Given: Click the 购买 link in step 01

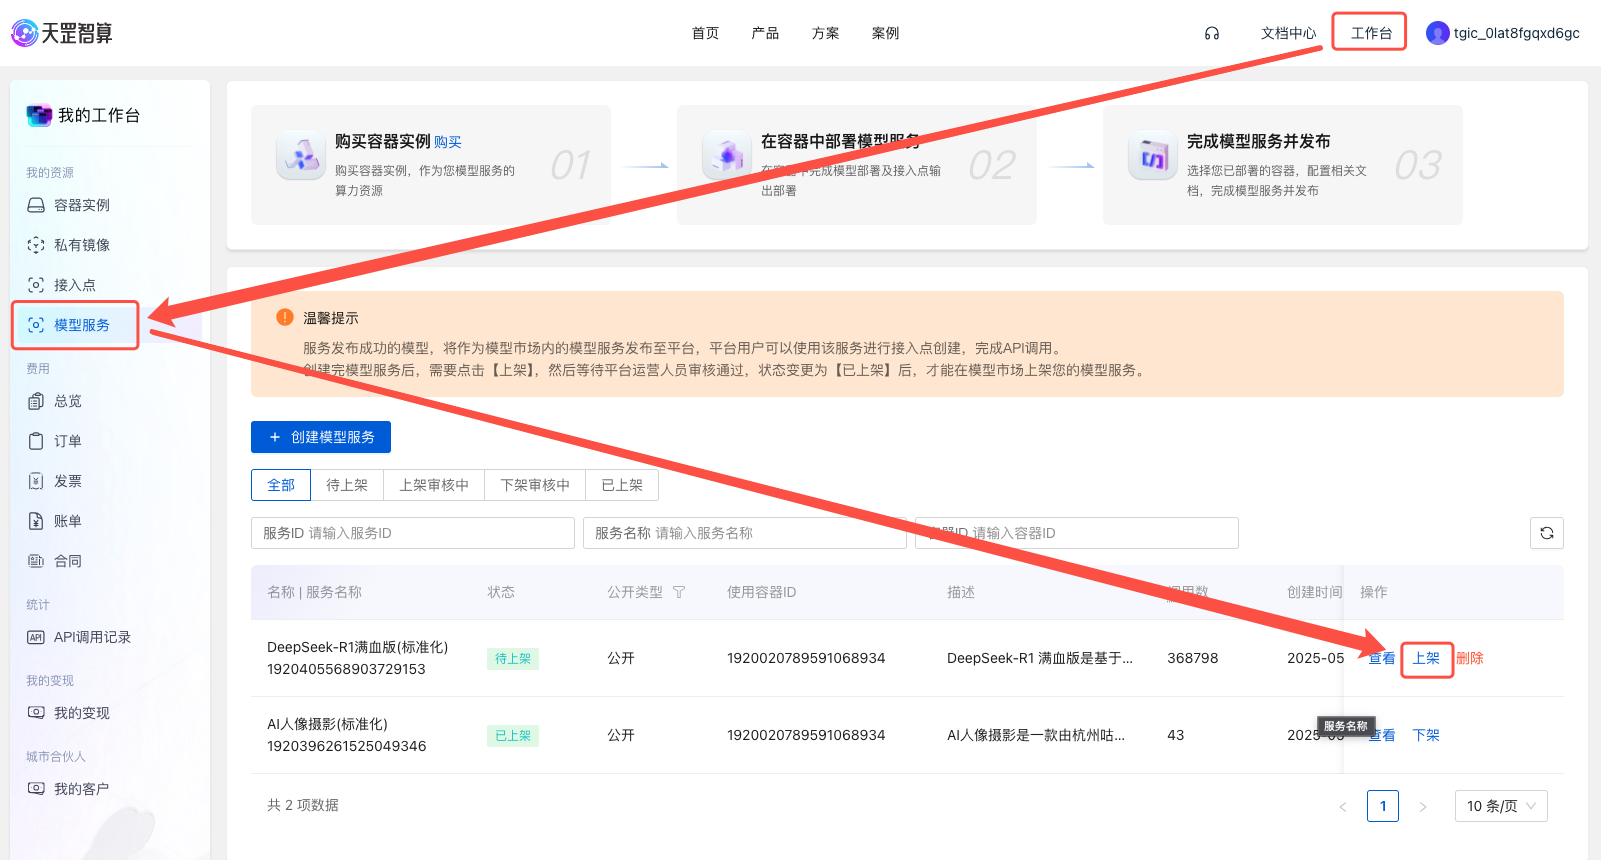Looking at the screenshot, I should coord(448,142).
